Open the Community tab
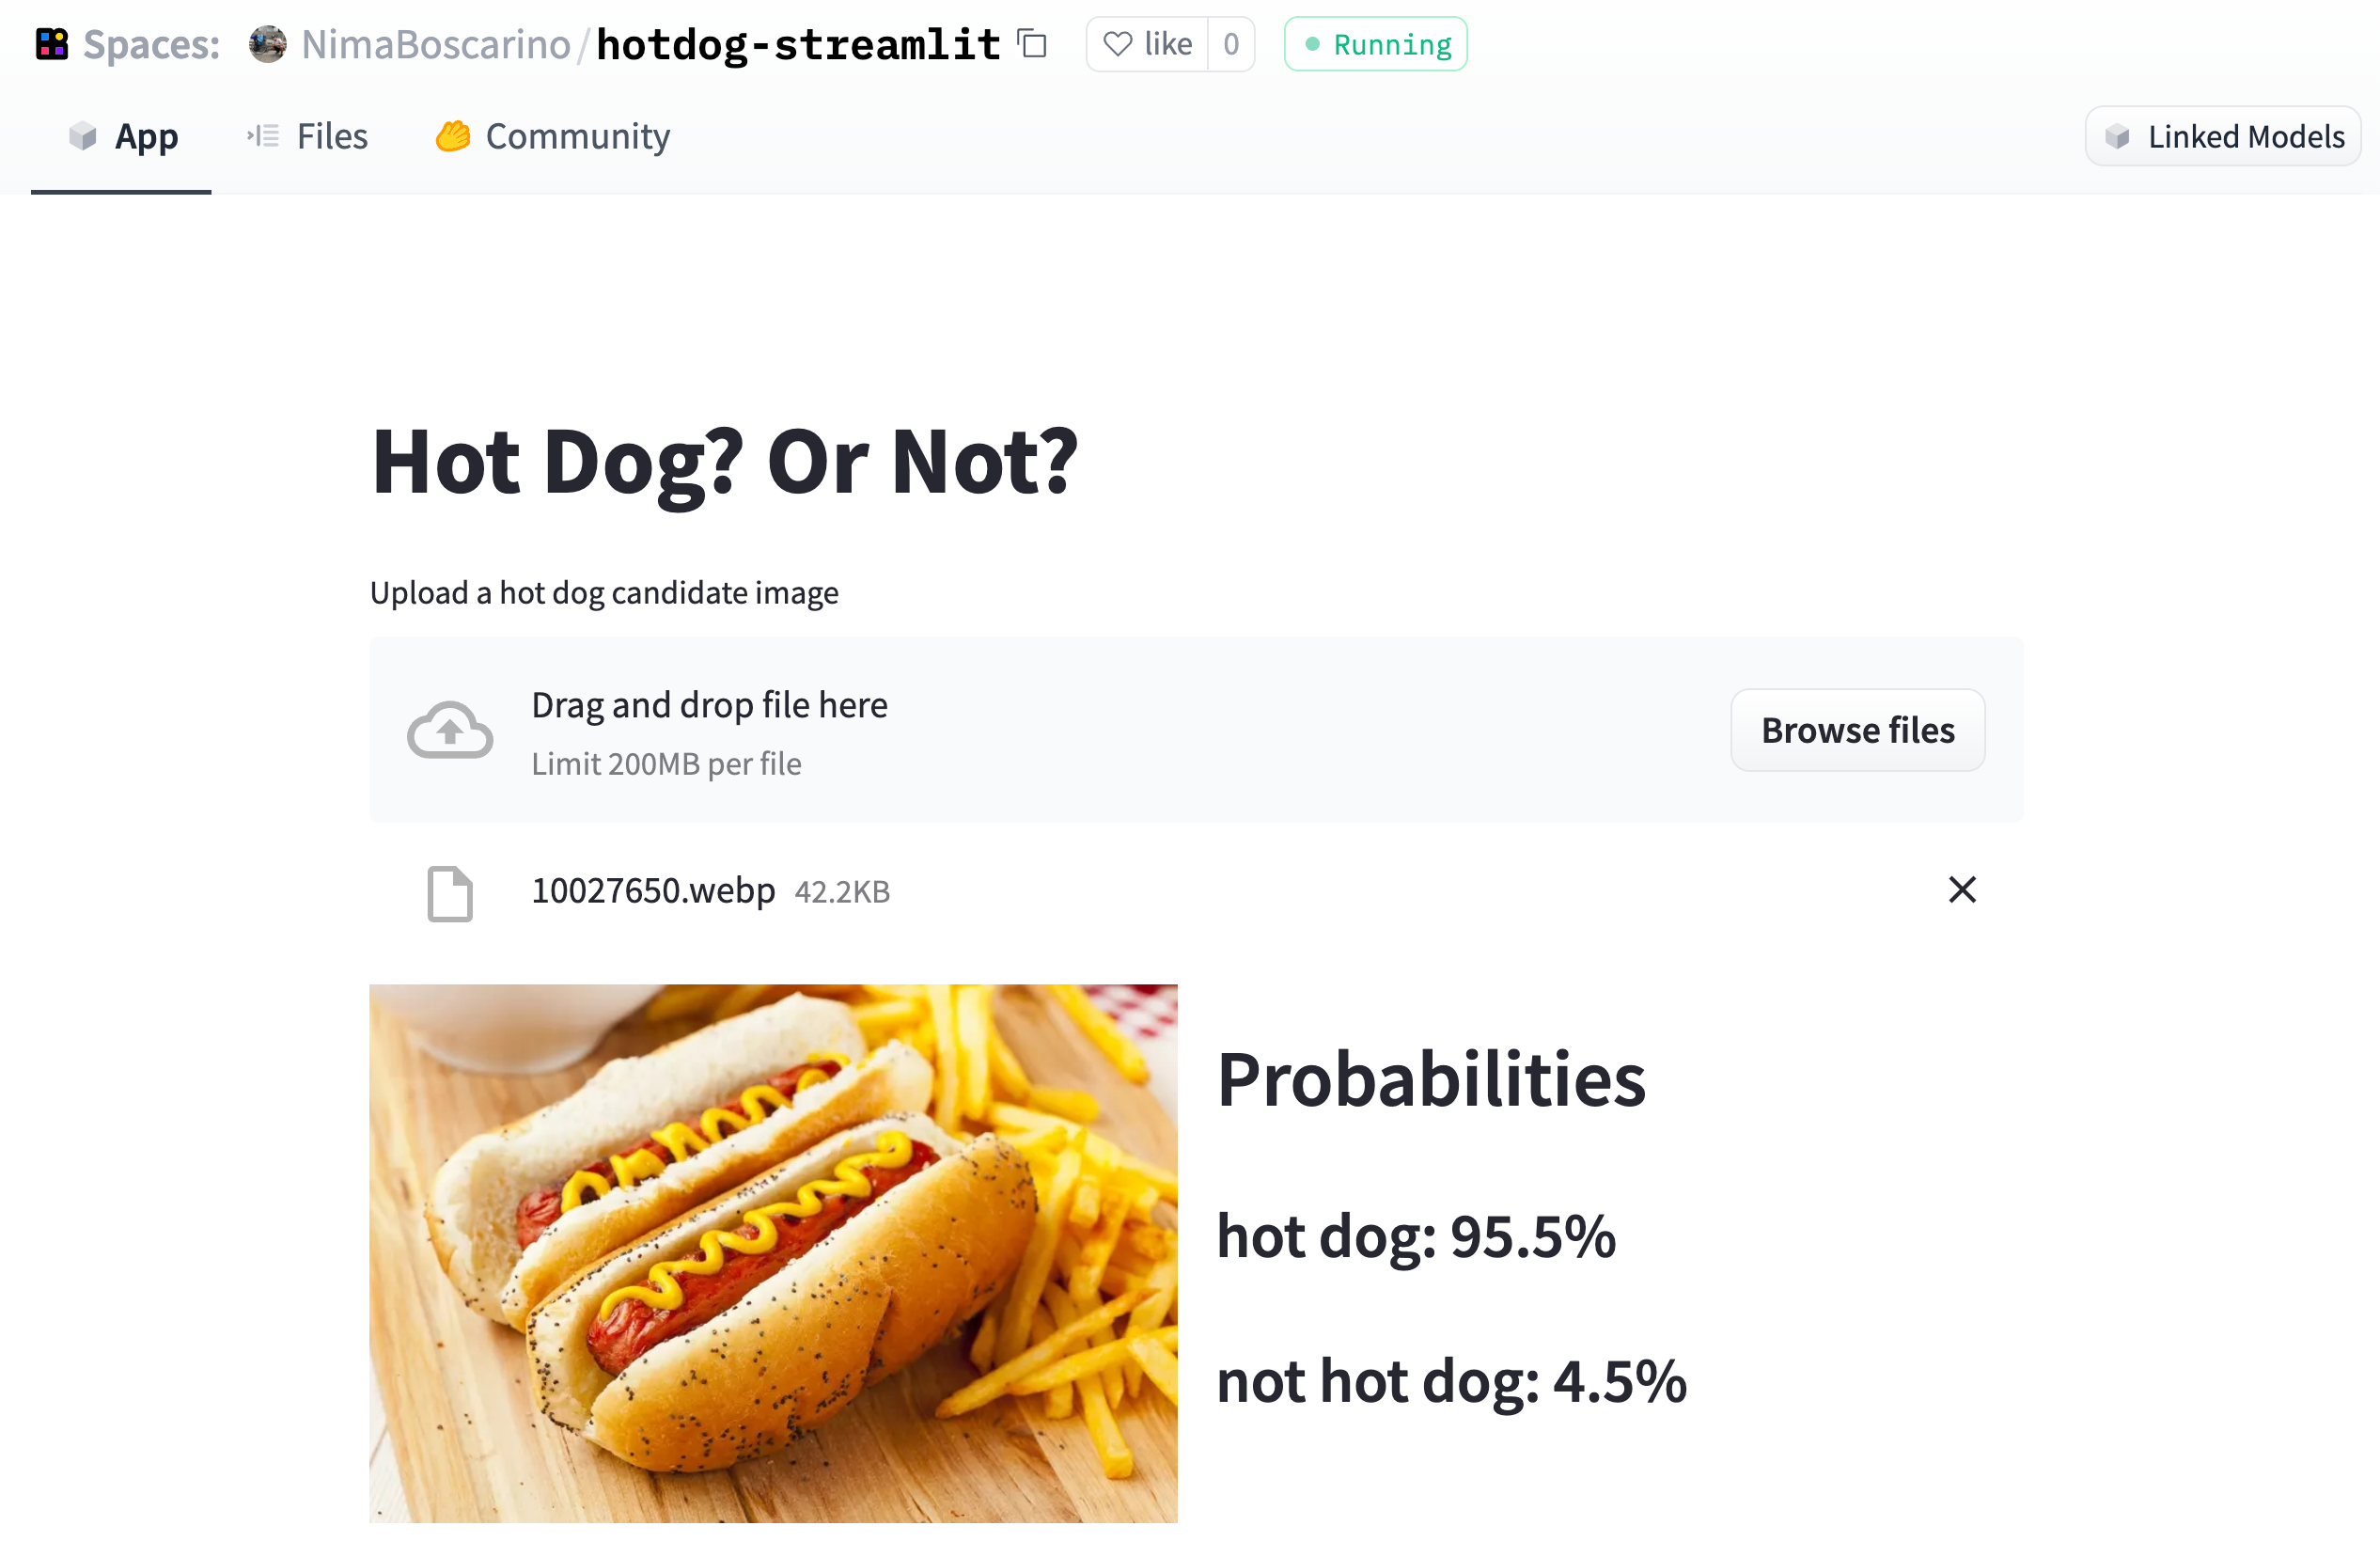 (x=553, y=136)
